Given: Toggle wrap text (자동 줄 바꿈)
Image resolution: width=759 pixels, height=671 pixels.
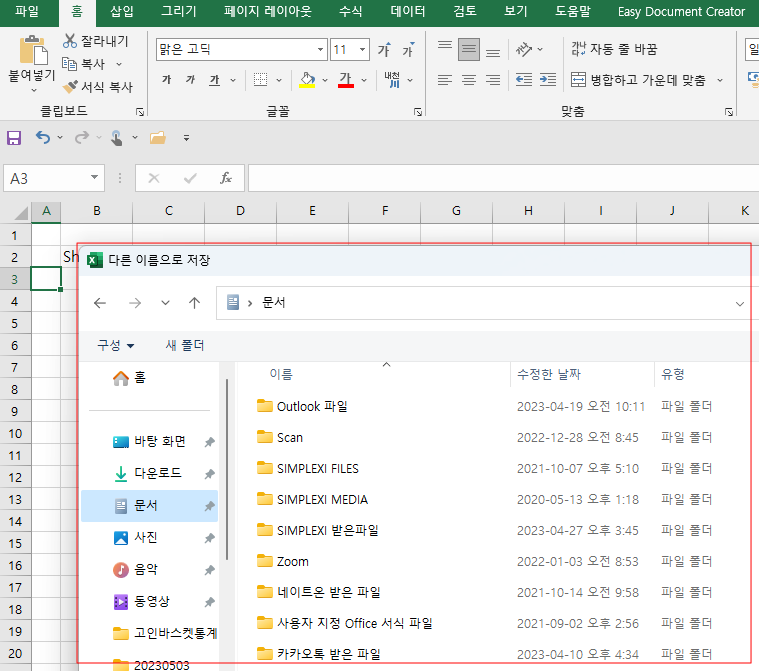Looking at the screenshot, I should pos(614,49).
